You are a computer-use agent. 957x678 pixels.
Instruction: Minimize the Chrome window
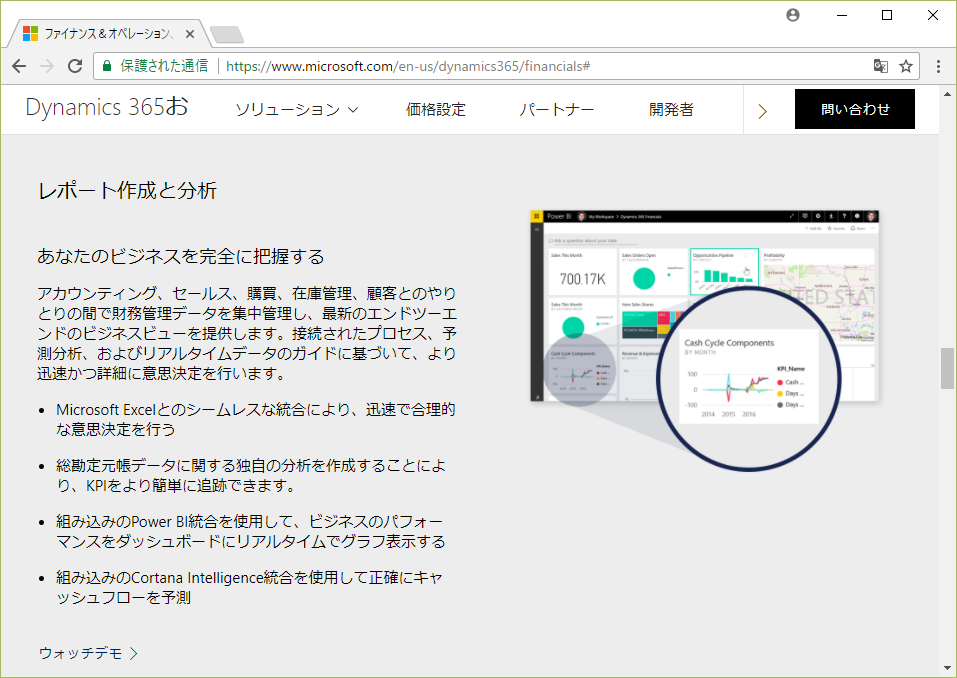pos(842,15)
